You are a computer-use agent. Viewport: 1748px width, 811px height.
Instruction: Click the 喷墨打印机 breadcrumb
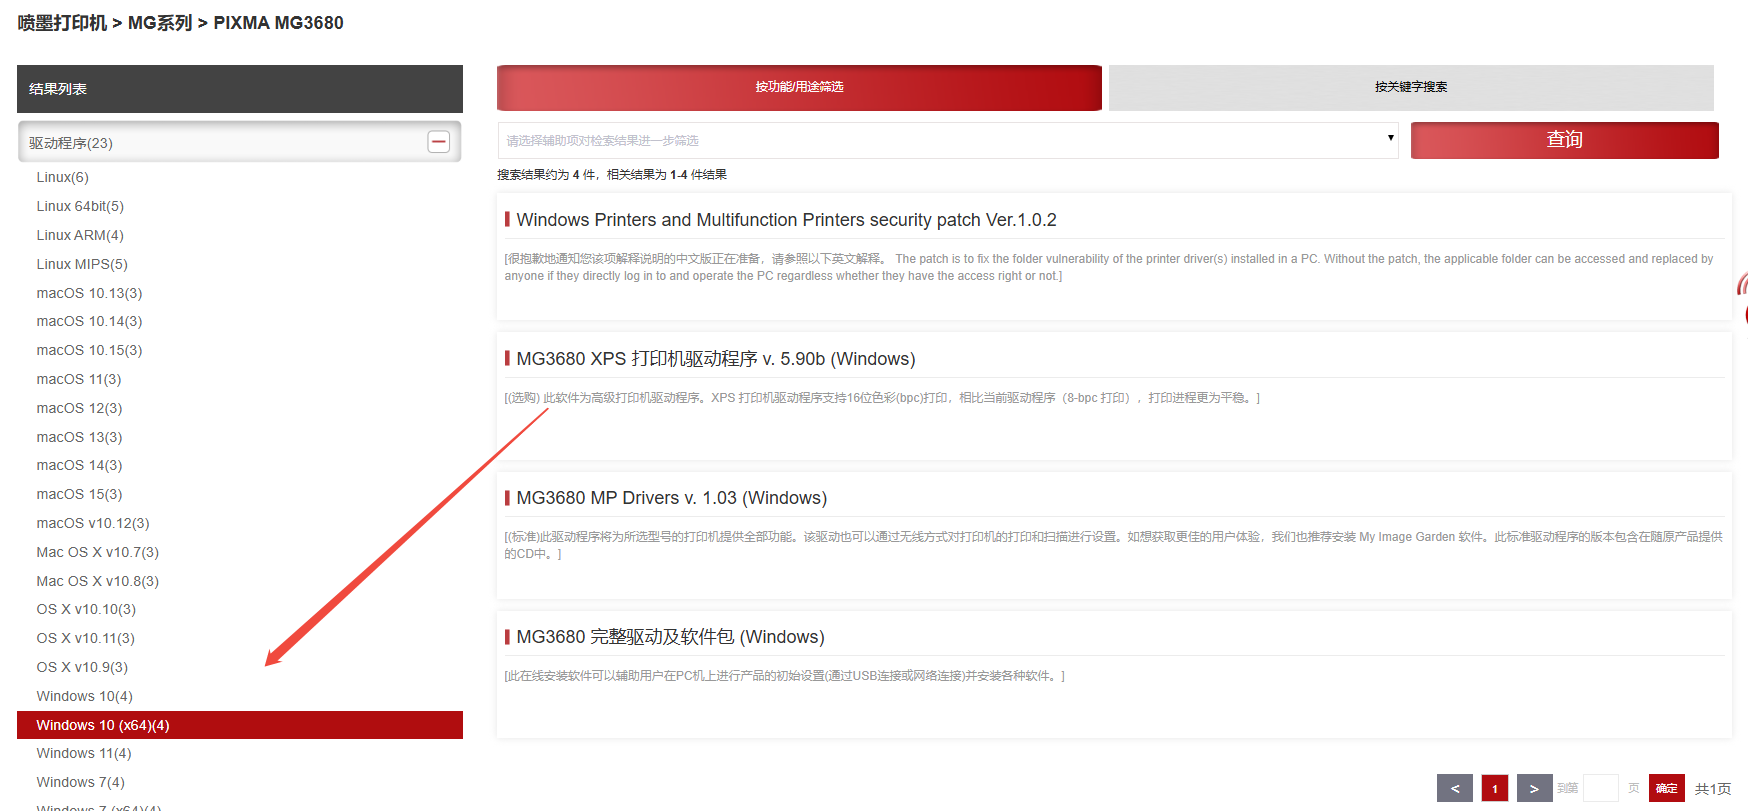point(62,23)
